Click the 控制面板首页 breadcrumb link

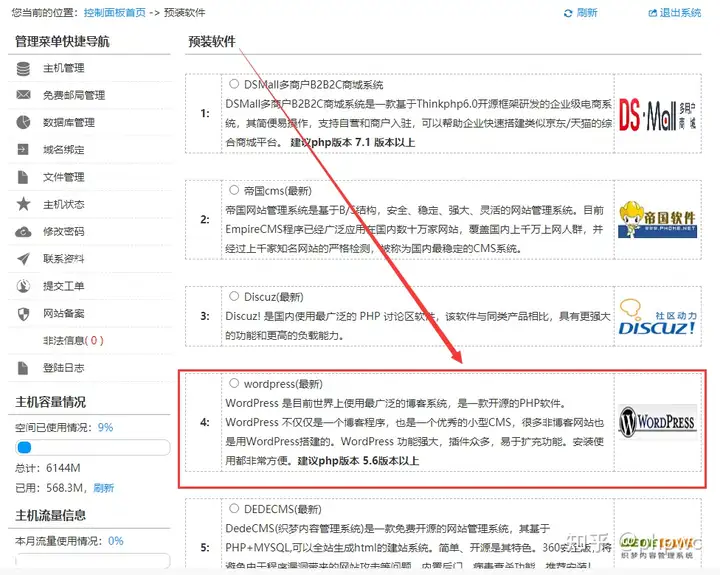point(115,13)
